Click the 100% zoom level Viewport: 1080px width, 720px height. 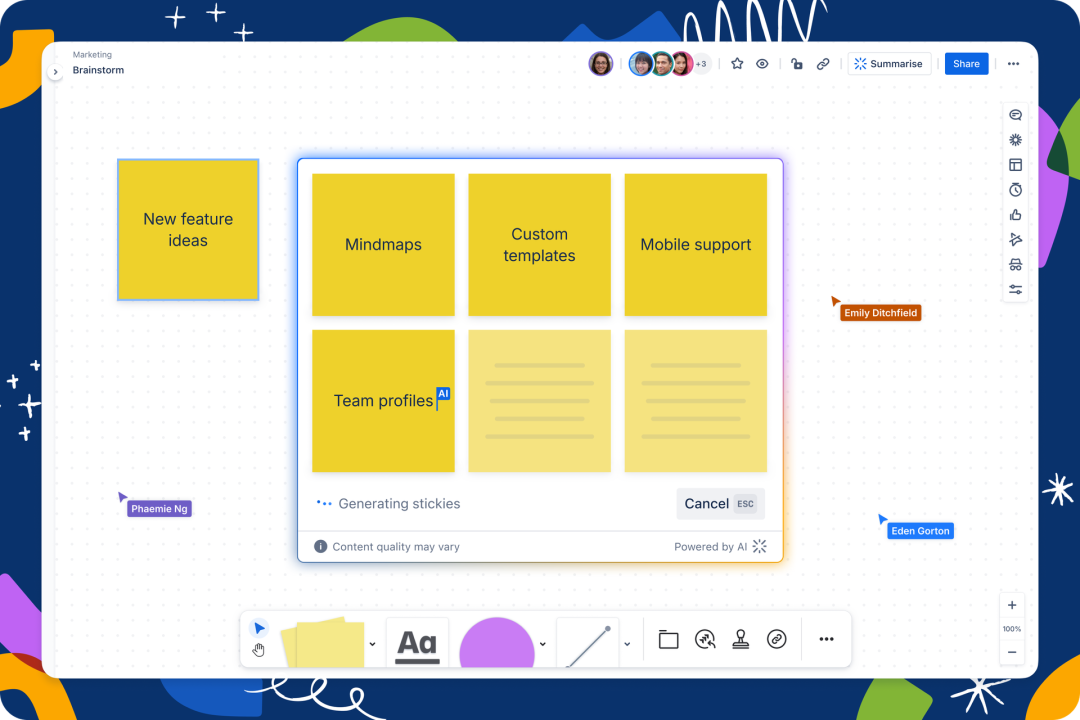pyautogui.click(x=1012, y=629)
